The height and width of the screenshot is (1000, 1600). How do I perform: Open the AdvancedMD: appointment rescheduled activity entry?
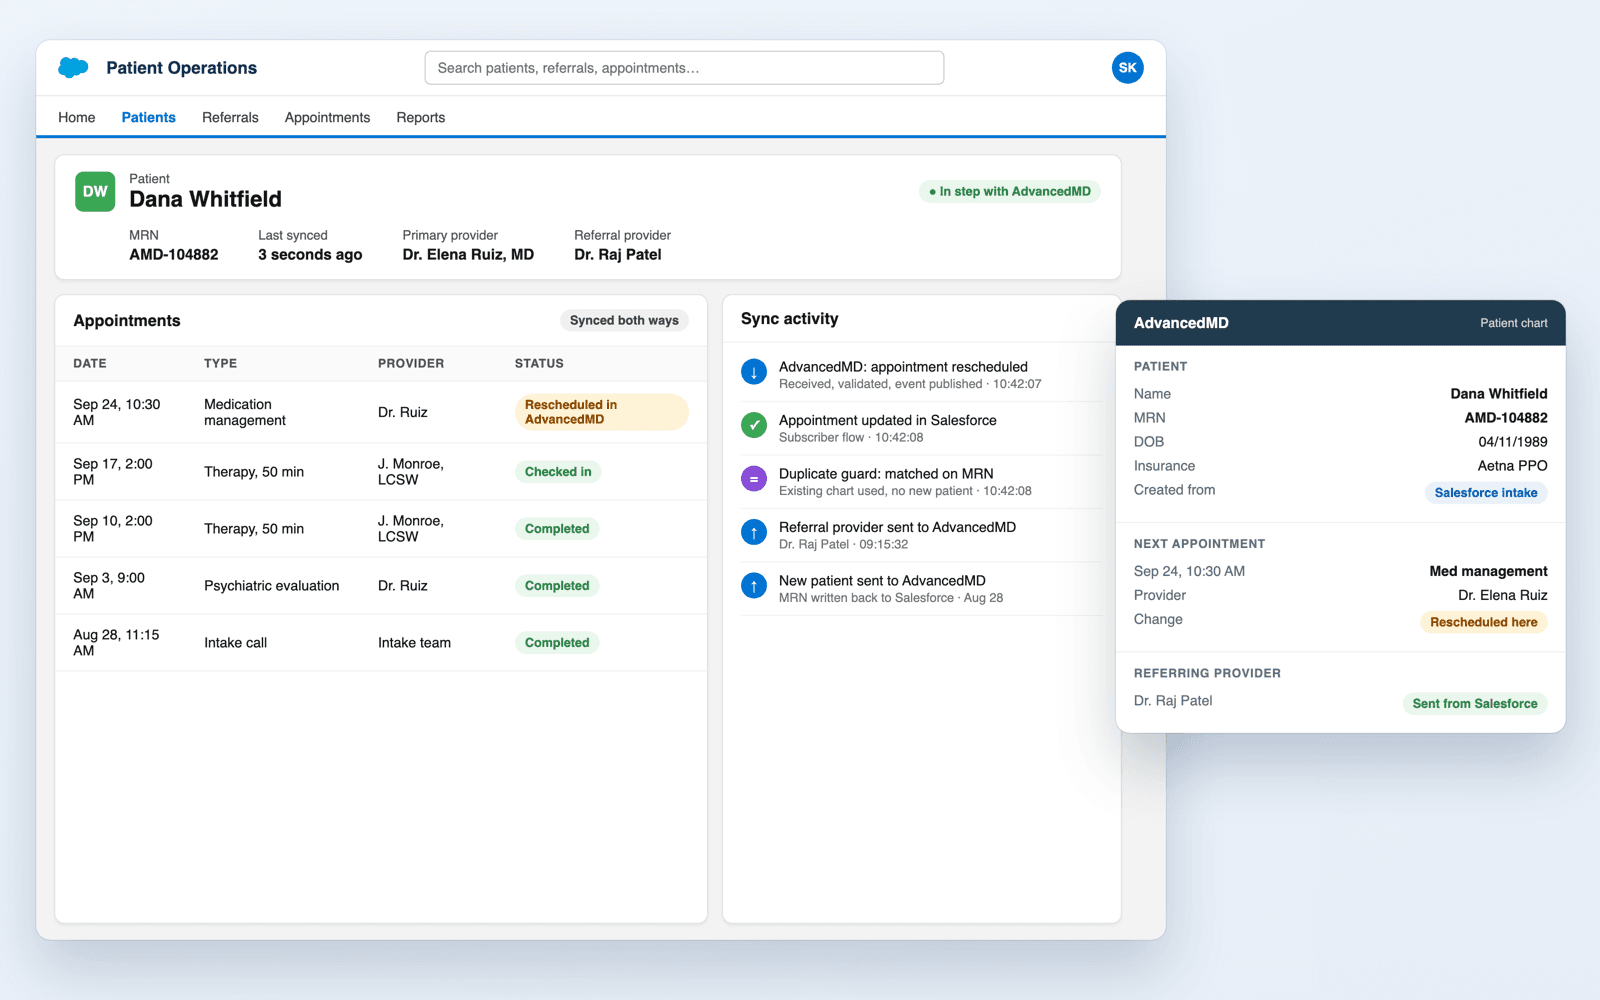click(921, 375)
